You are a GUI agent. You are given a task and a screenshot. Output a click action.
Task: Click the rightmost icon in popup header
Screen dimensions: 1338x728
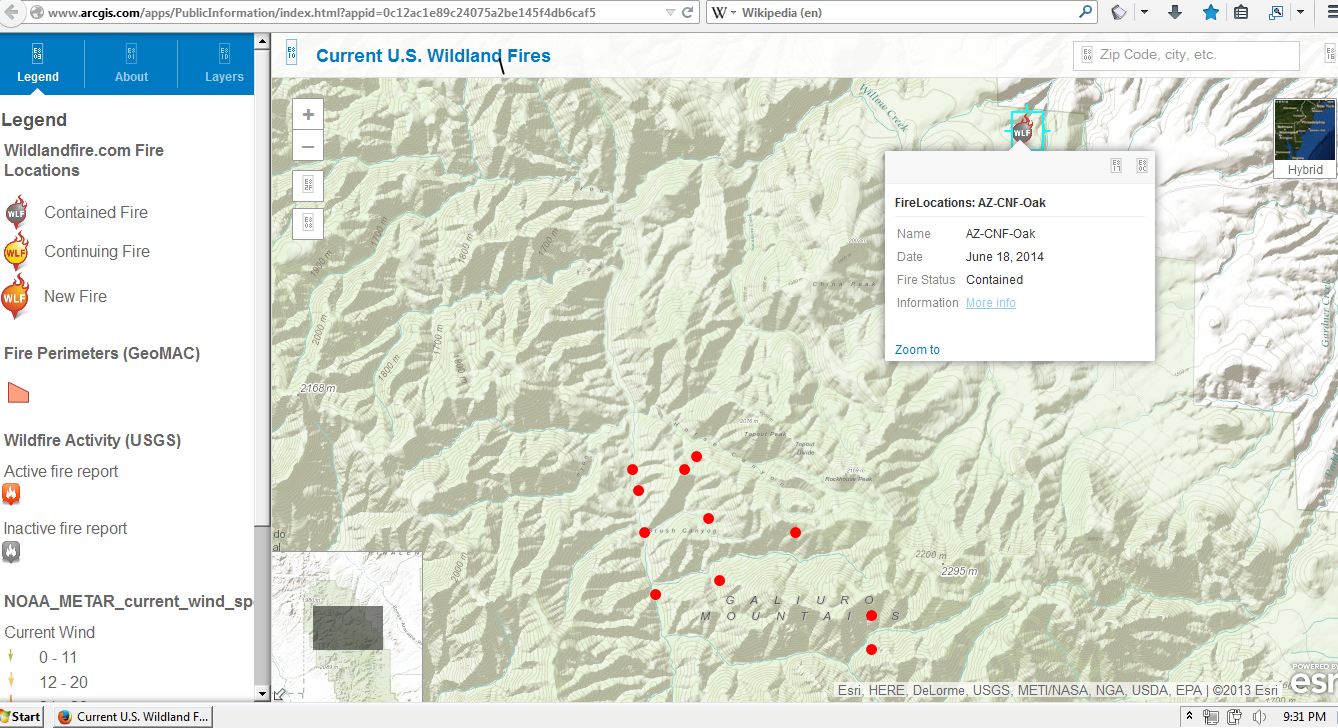(1141, 166)
